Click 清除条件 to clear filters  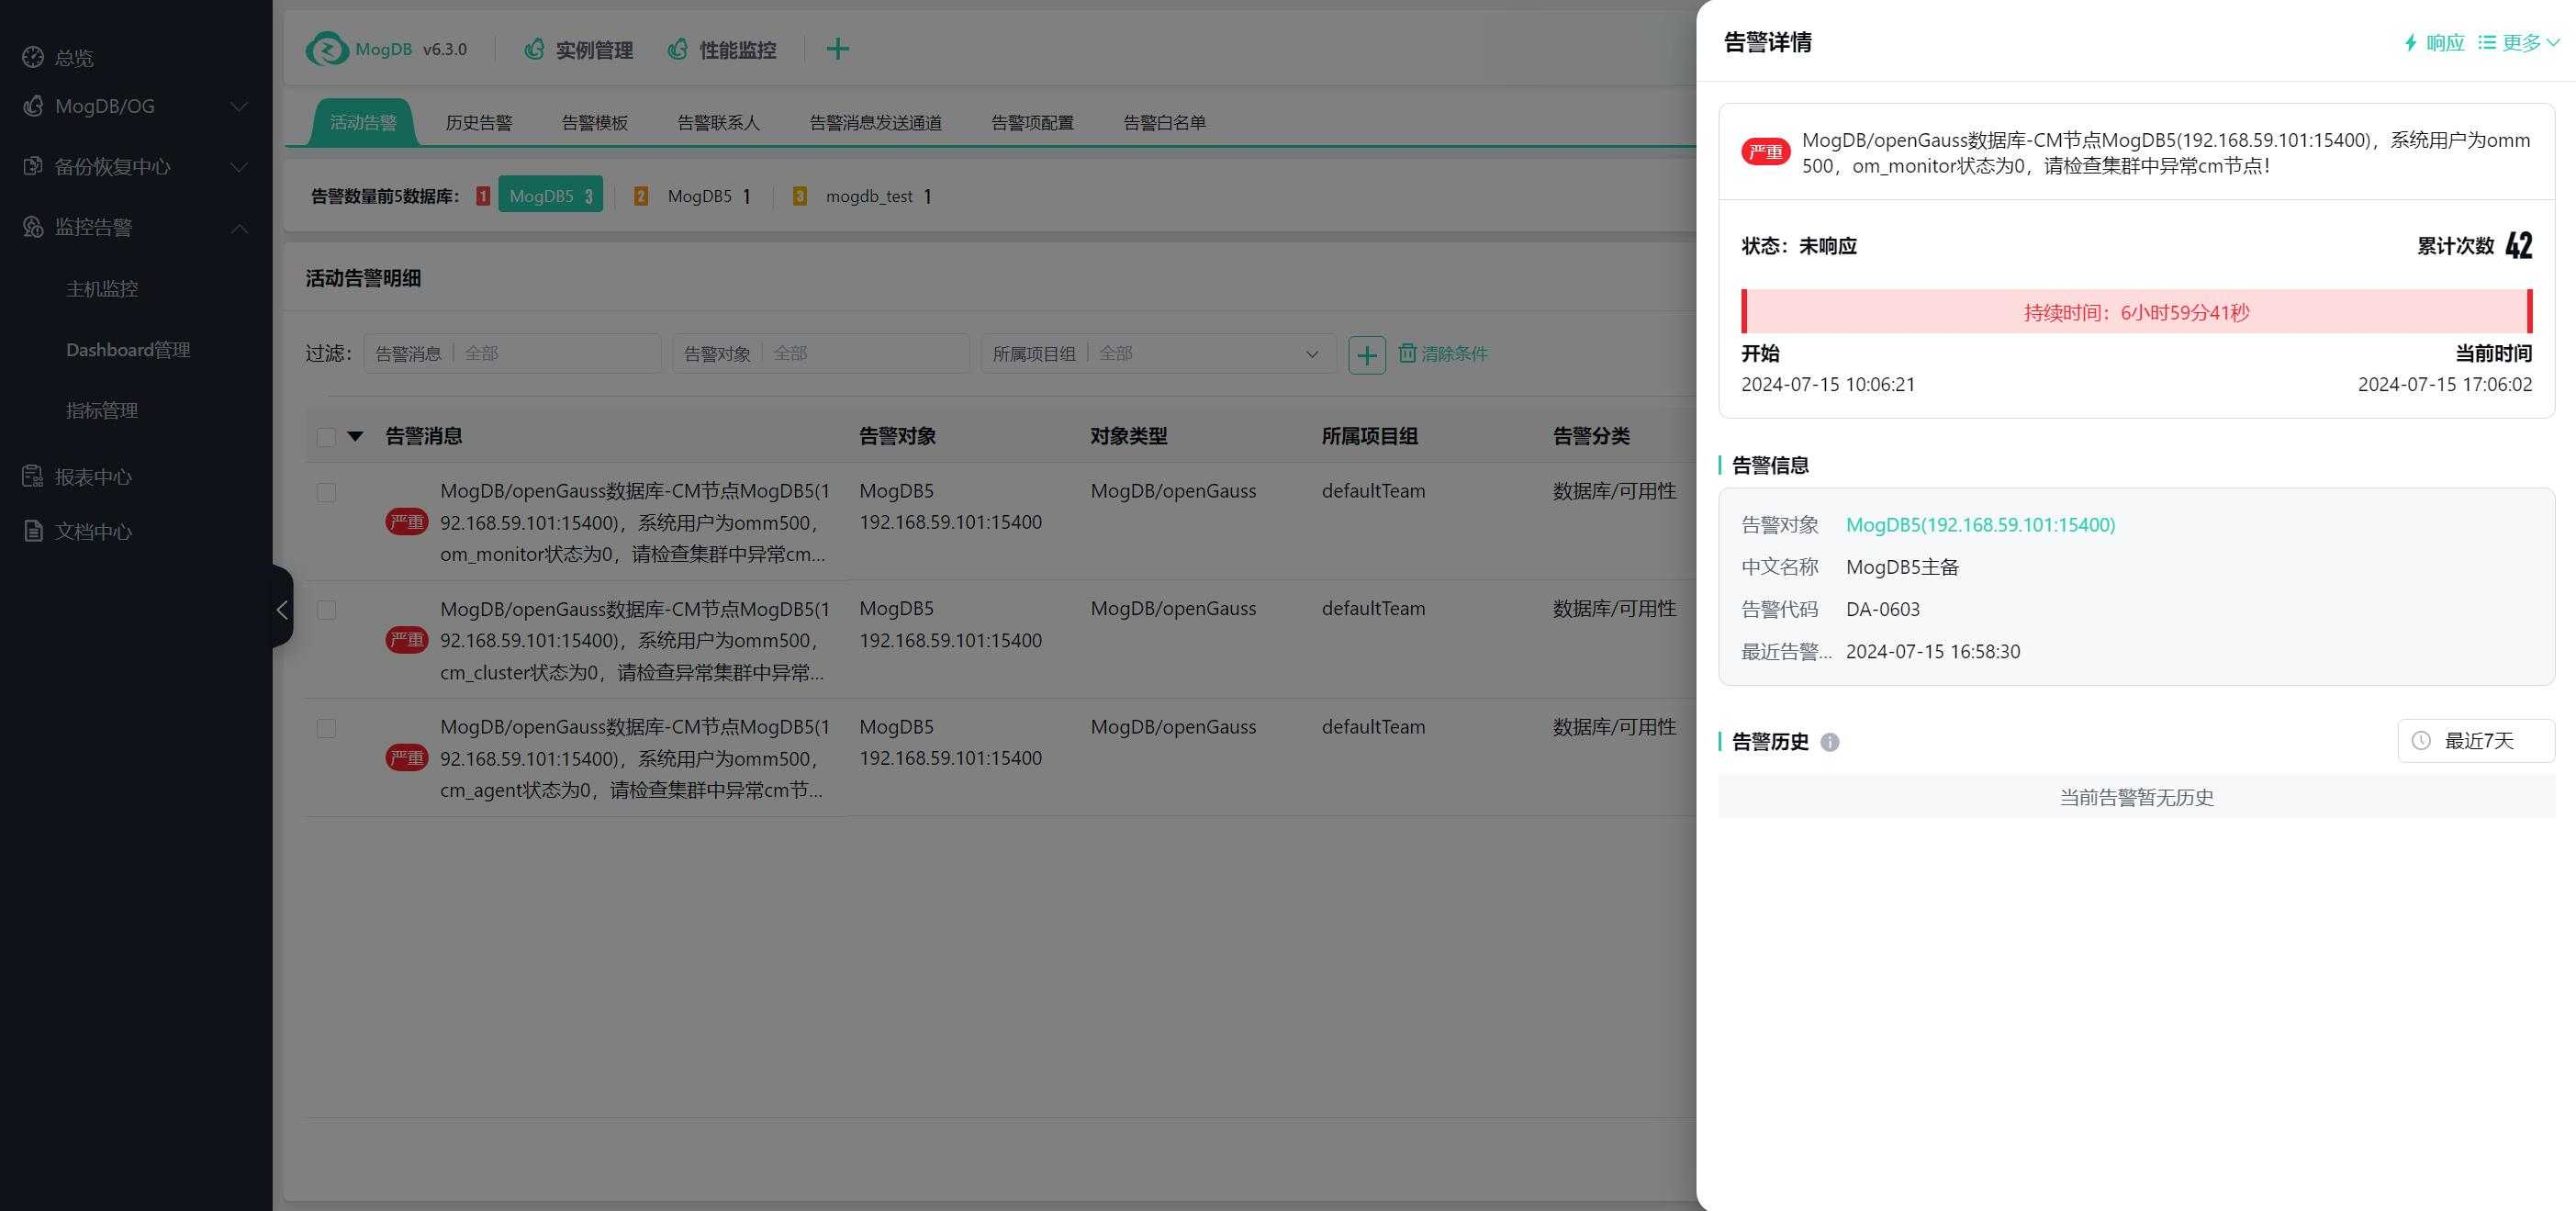pos(1443,354)
